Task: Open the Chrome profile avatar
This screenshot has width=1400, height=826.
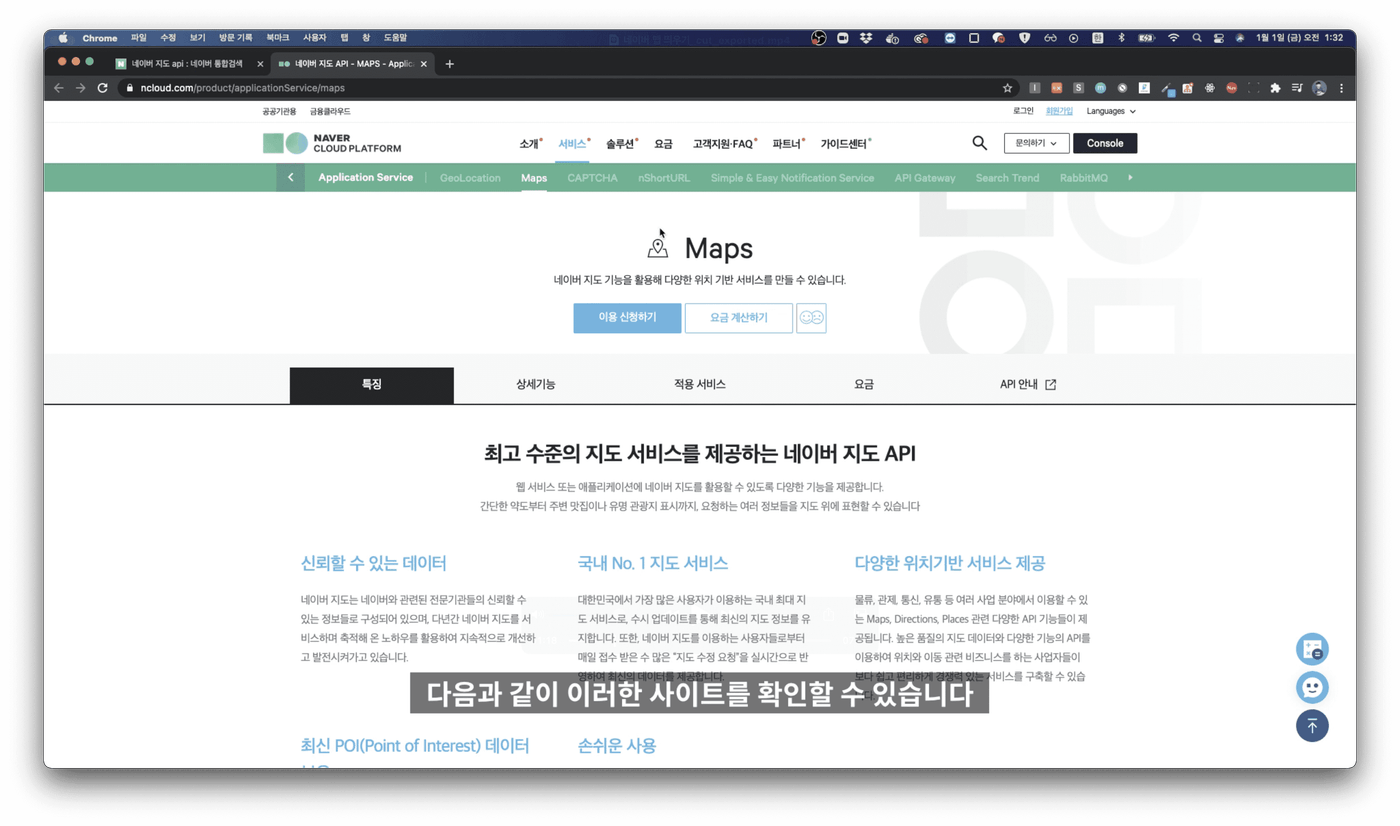Action: coord(1319,88)
